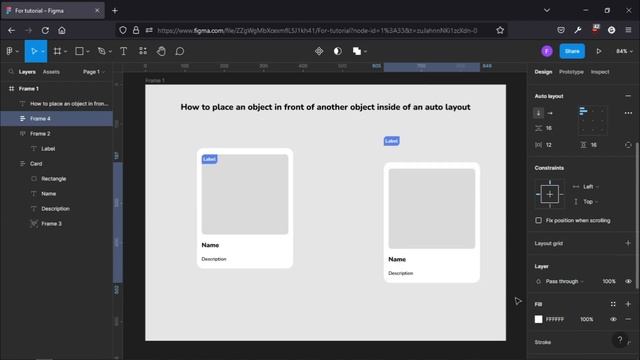Open Pass through blend mode dropdown
Viewport: 640px width, 360px height.
pyautogui.click(x=564, y=281)
